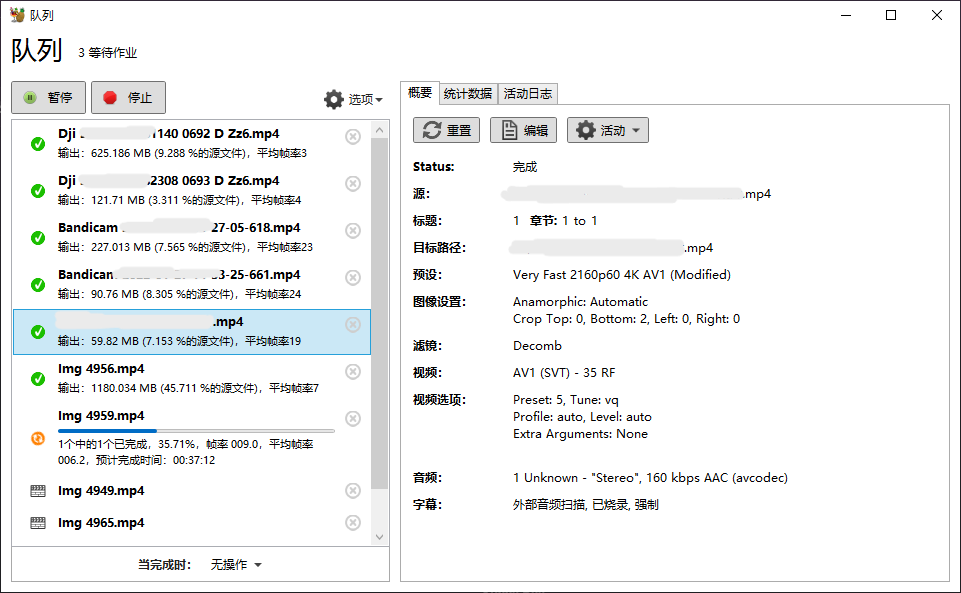Delete Img 4965.mp4 from queue with X

(353, 523)
